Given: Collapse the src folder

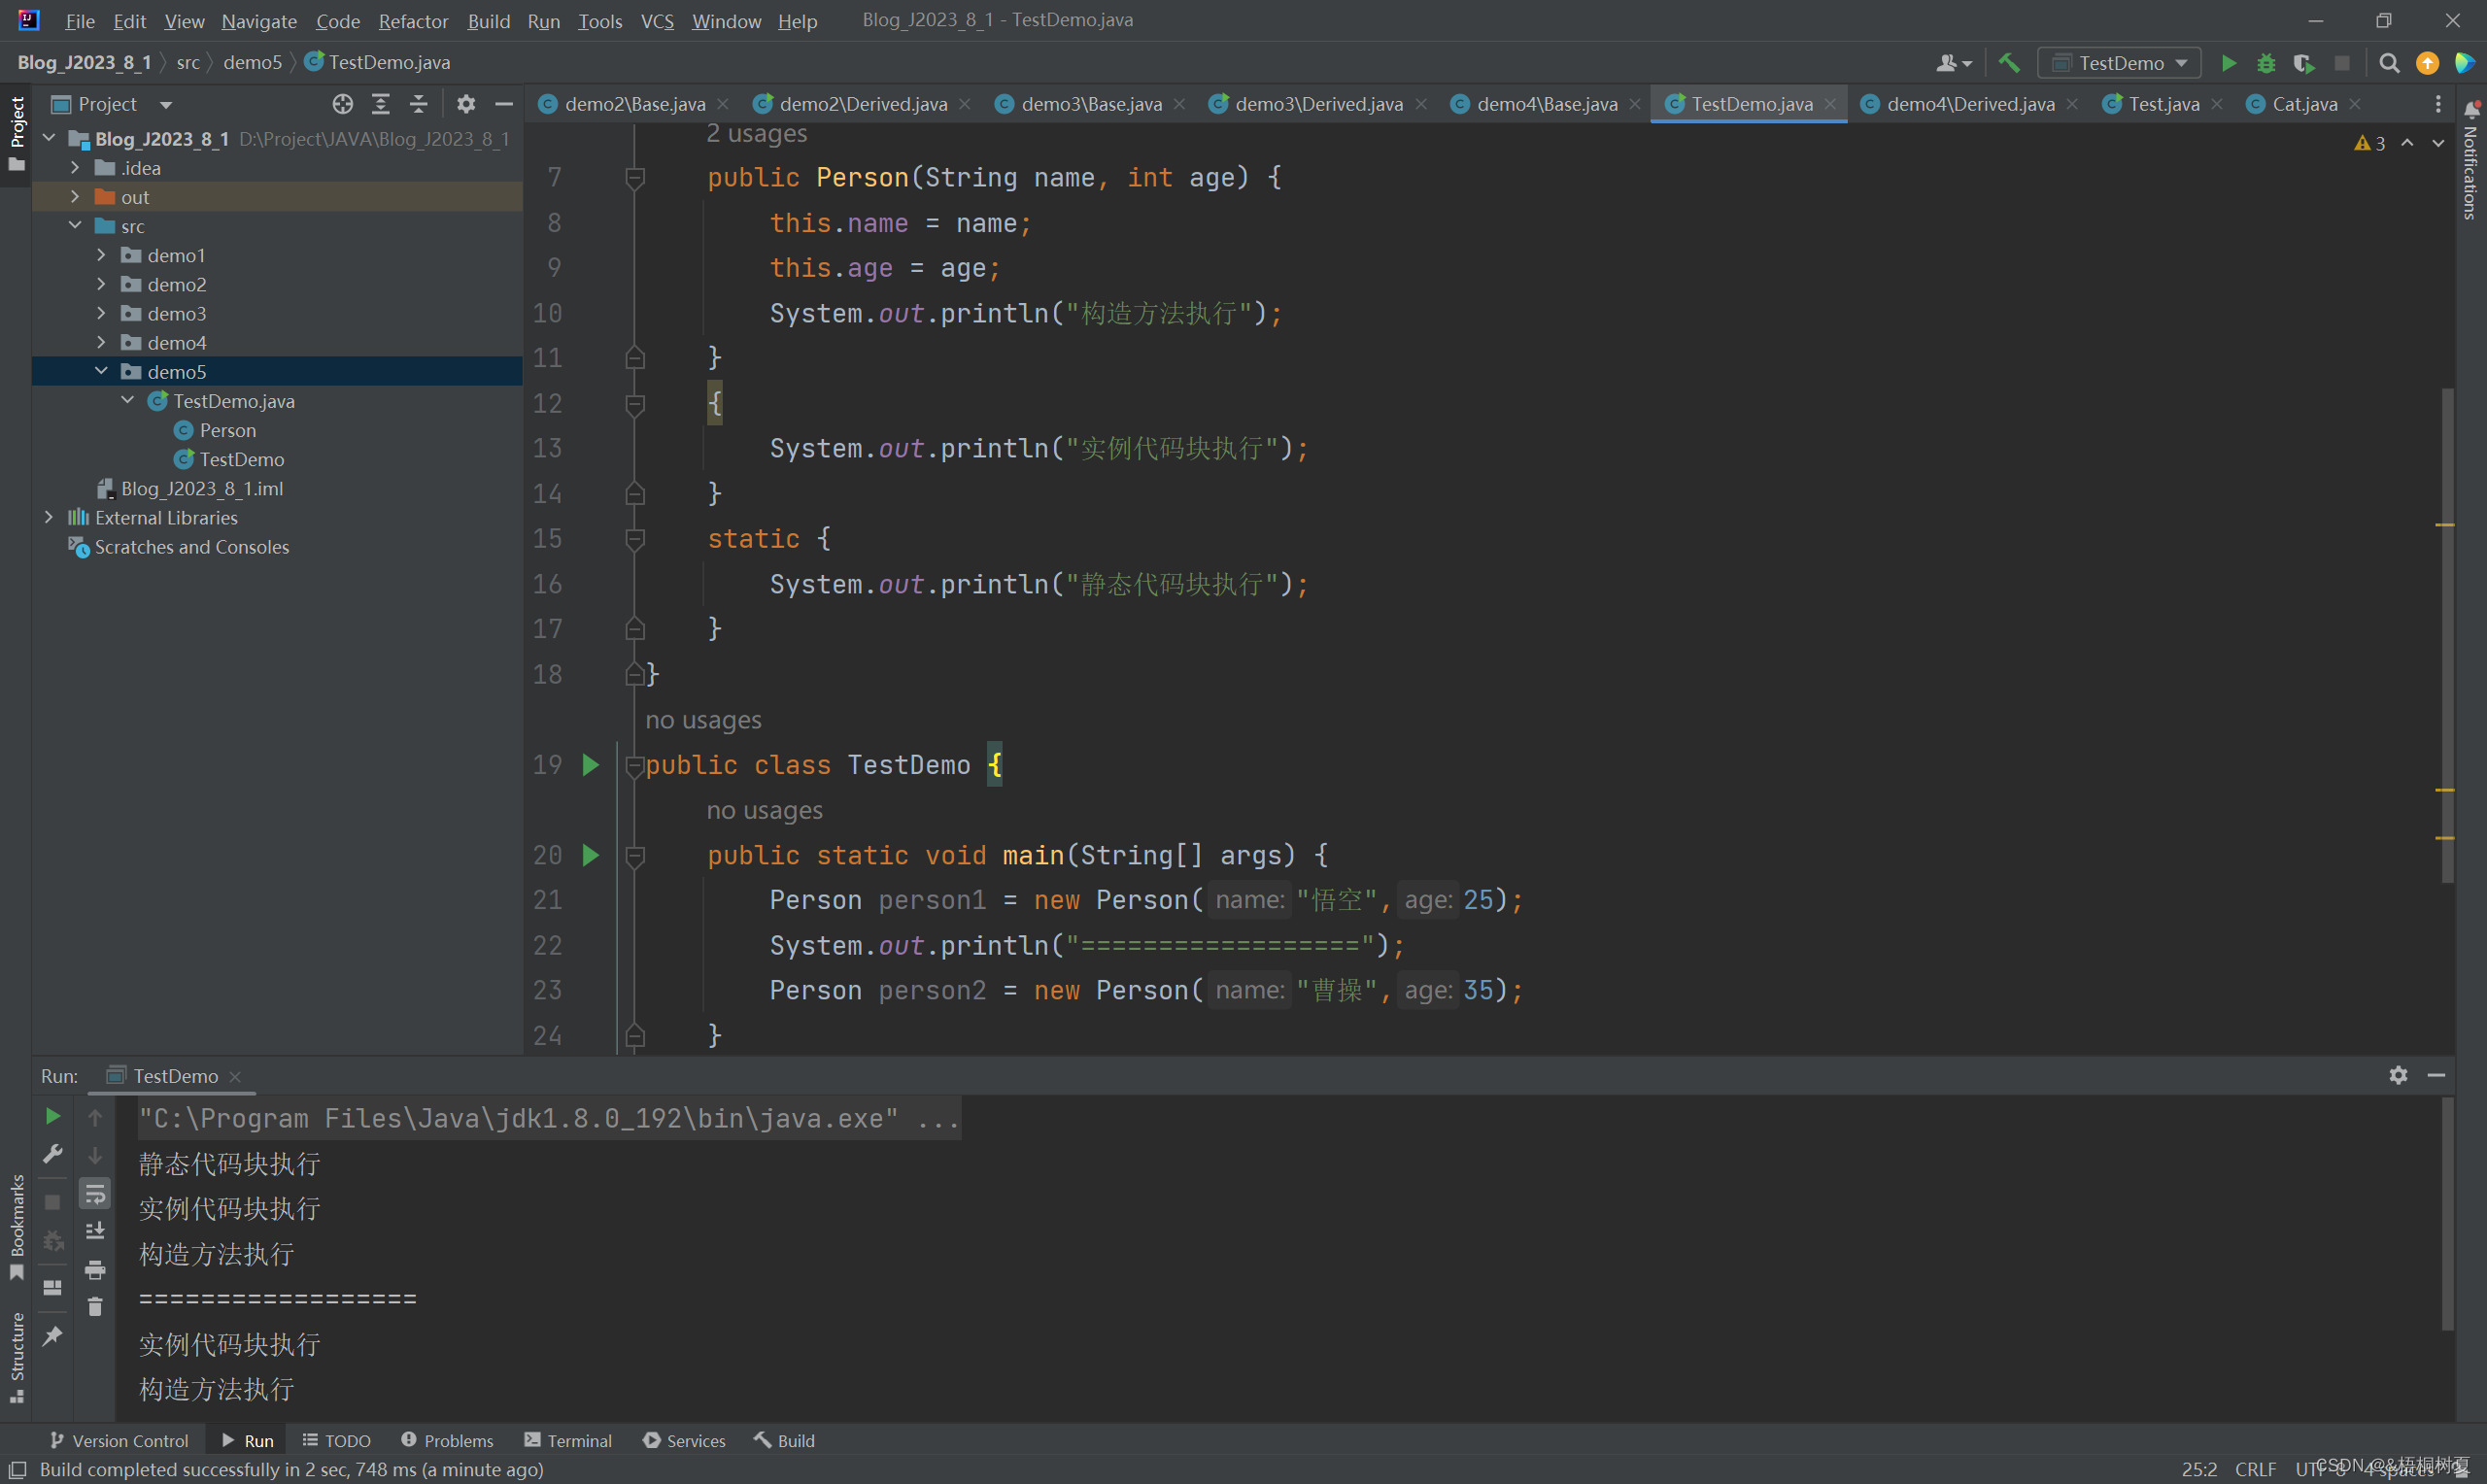Looking at the screenshot, I should [x=75, y=226].
